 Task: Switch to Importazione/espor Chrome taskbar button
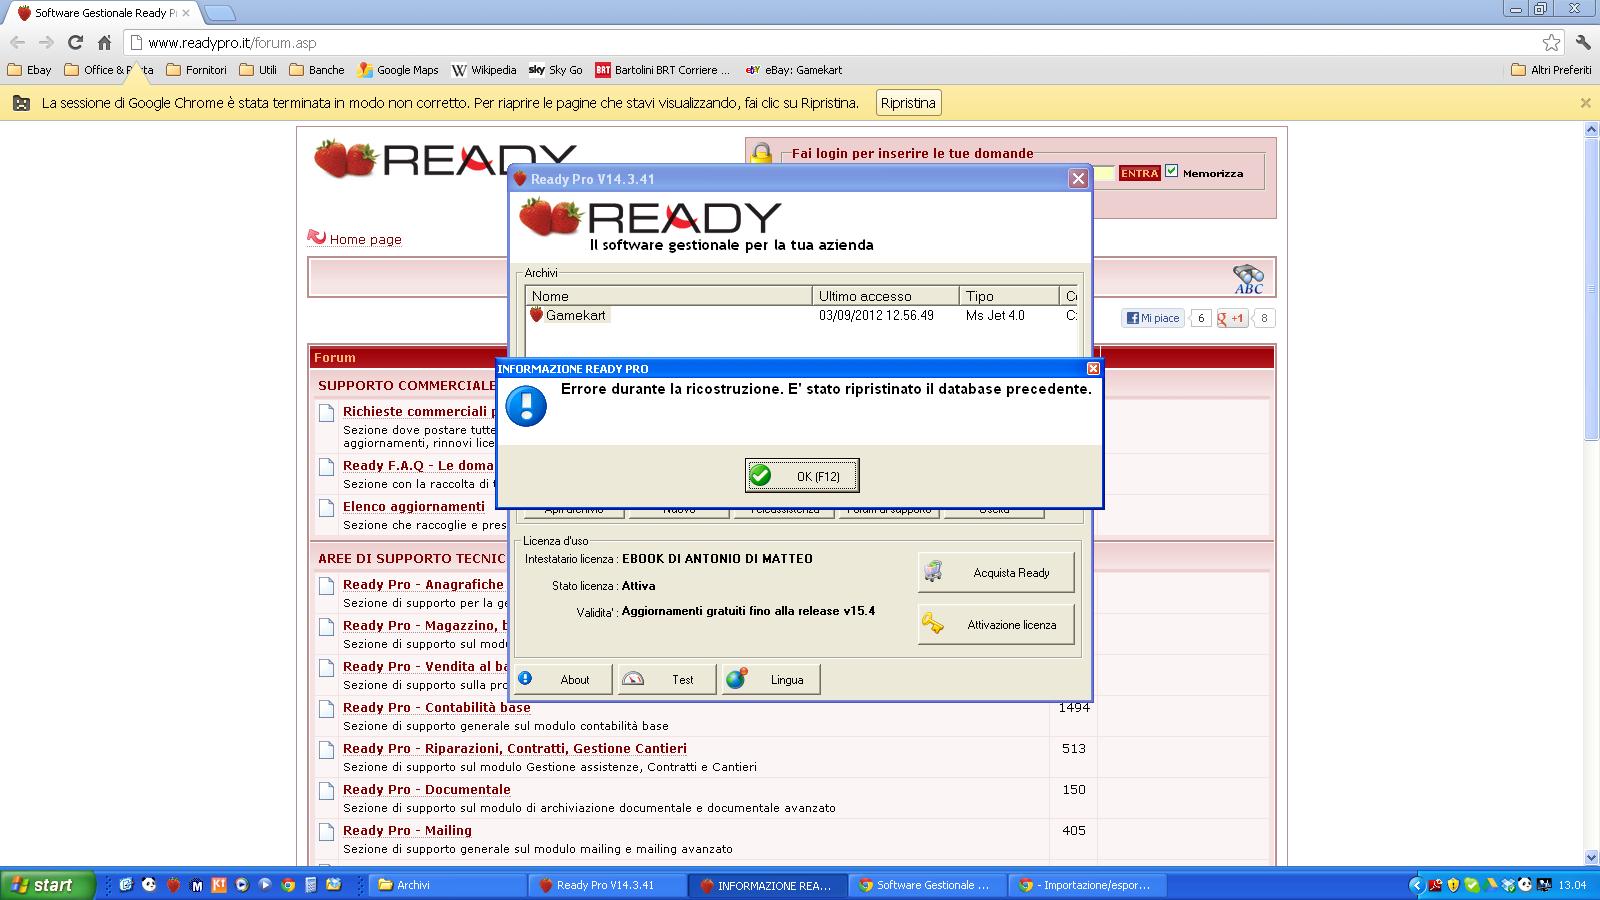pyautogui.click(x=1088, y=885)
